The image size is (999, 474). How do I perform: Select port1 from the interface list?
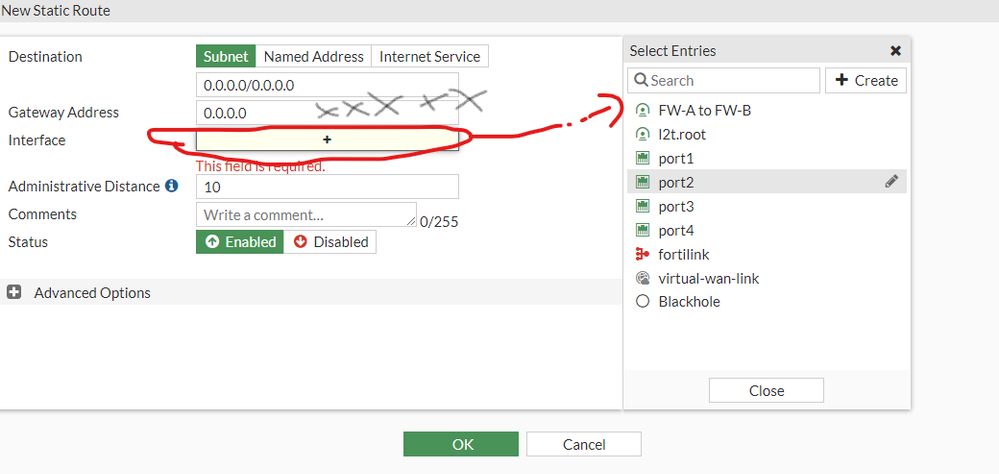click(x=676, y=158)
